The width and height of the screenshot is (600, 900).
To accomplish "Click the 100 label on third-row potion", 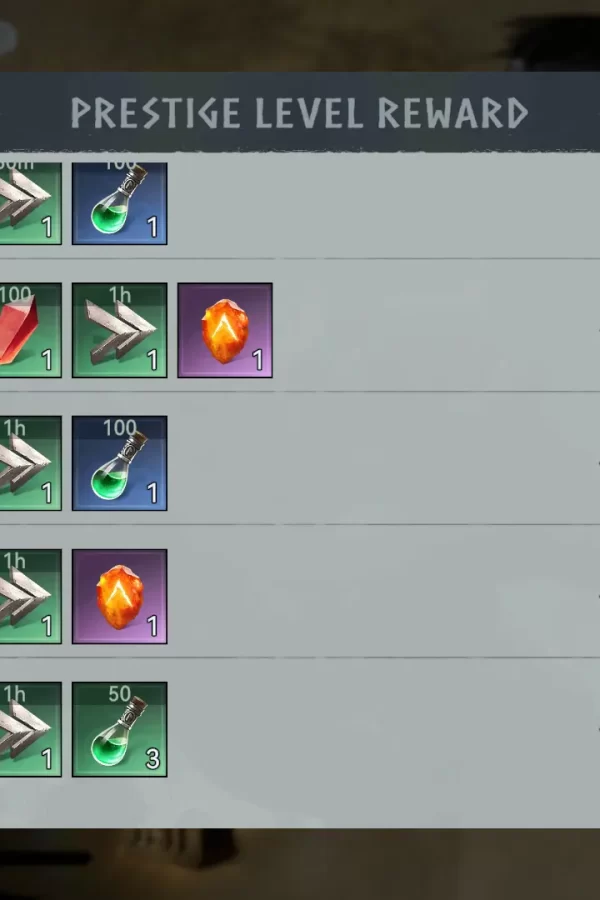I will pyautogui.click(x=119, y=428).
